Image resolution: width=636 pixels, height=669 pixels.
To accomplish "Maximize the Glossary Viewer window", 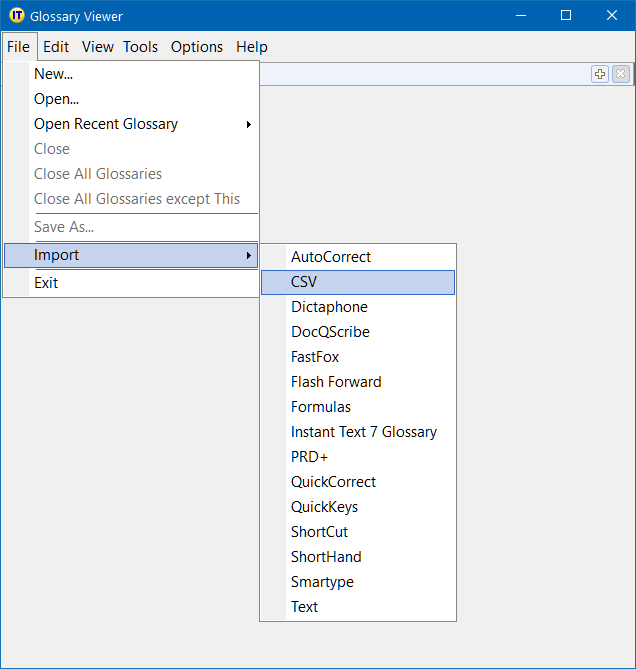I will coord(566,16).
